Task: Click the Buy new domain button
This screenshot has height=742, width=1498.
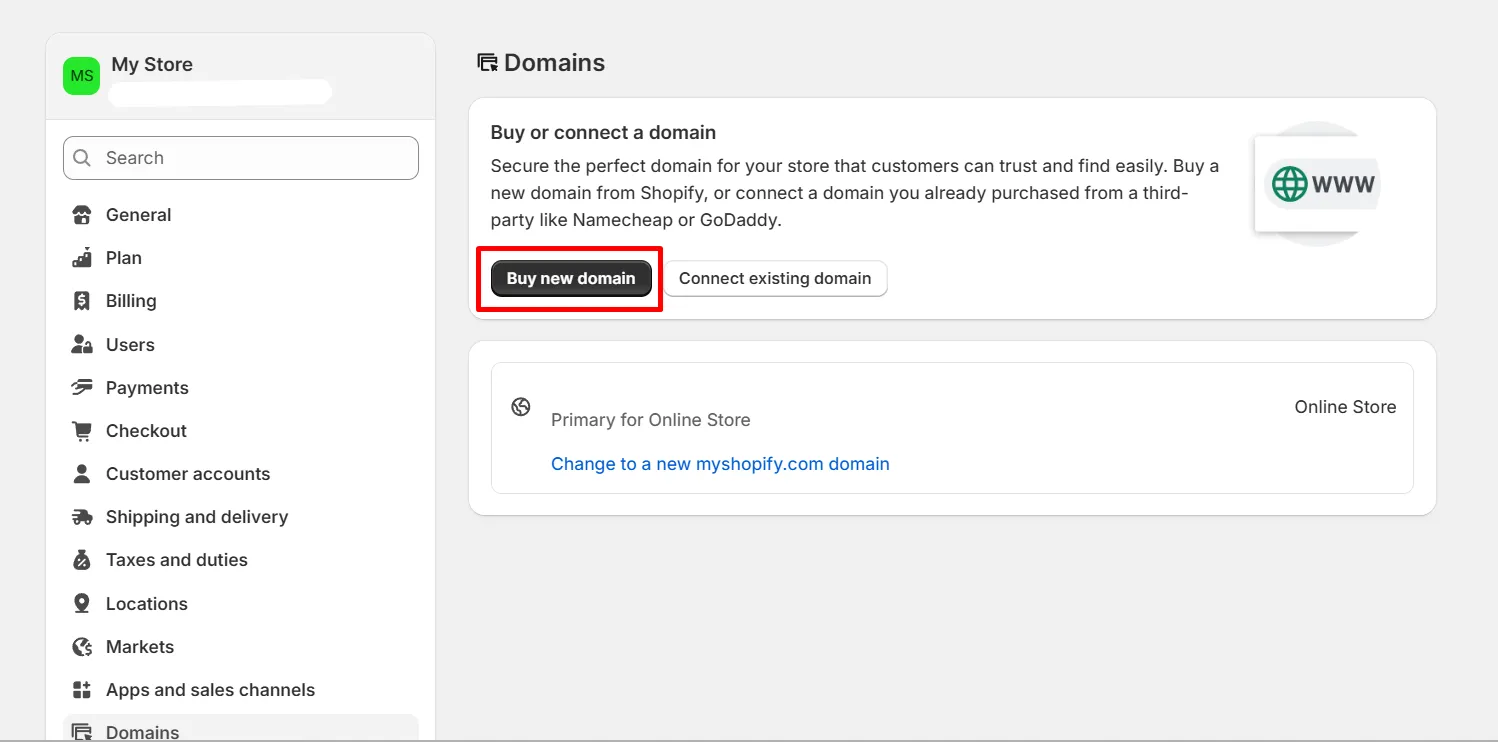Action: 571,278
